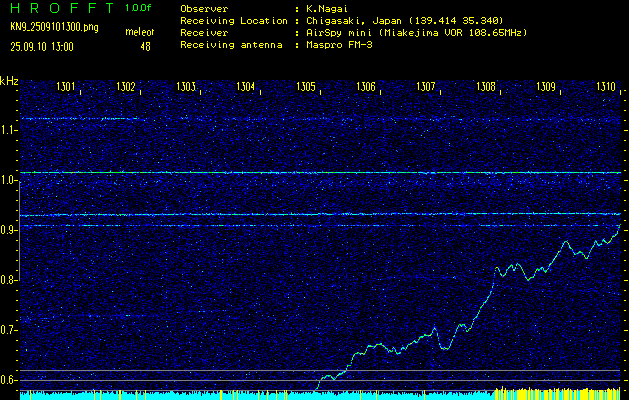Click the 1310 time marker
Viewport: 629px width, 400px height.
tap(606, 86)
